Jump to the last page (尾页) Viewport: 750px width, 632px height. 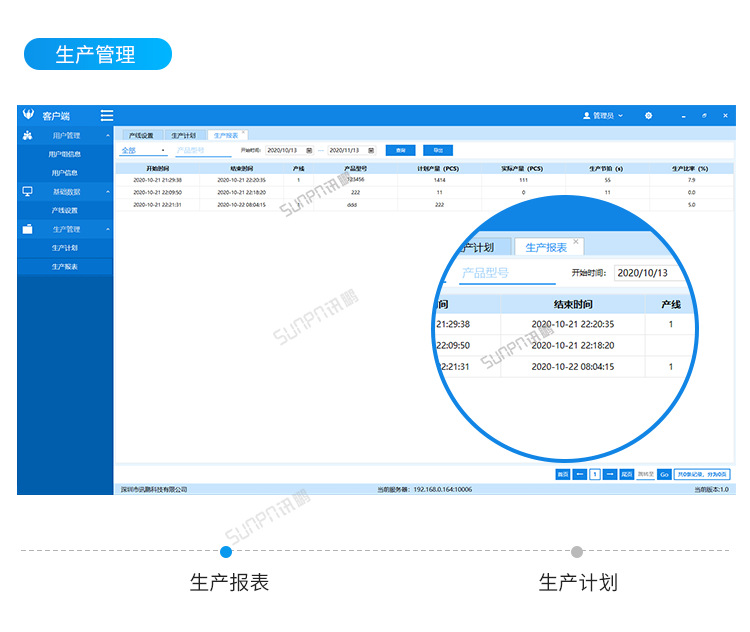(x=627, y=474)
